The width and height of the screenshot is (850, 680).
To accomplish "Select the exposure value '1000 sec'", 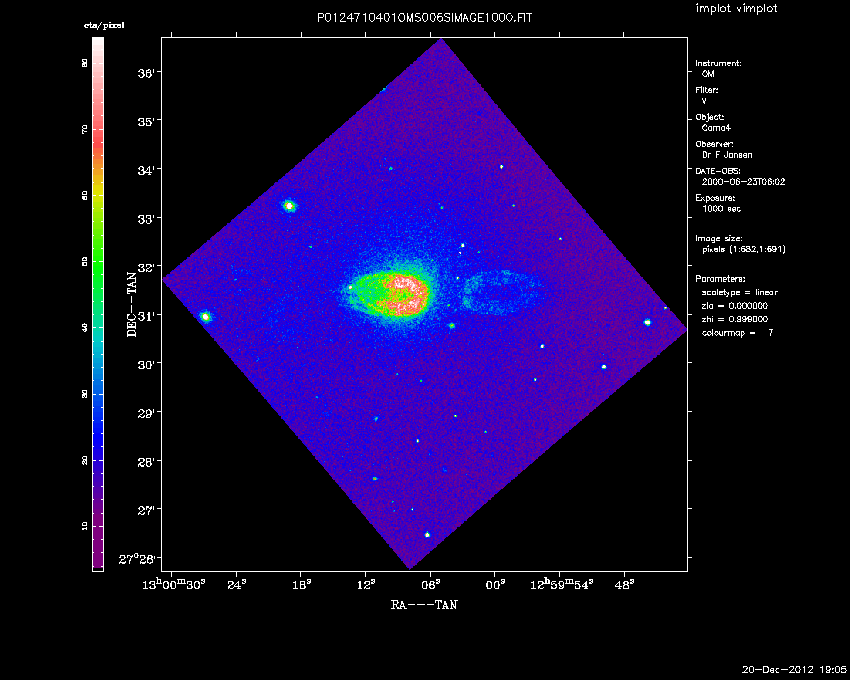I will click(722, 209).
